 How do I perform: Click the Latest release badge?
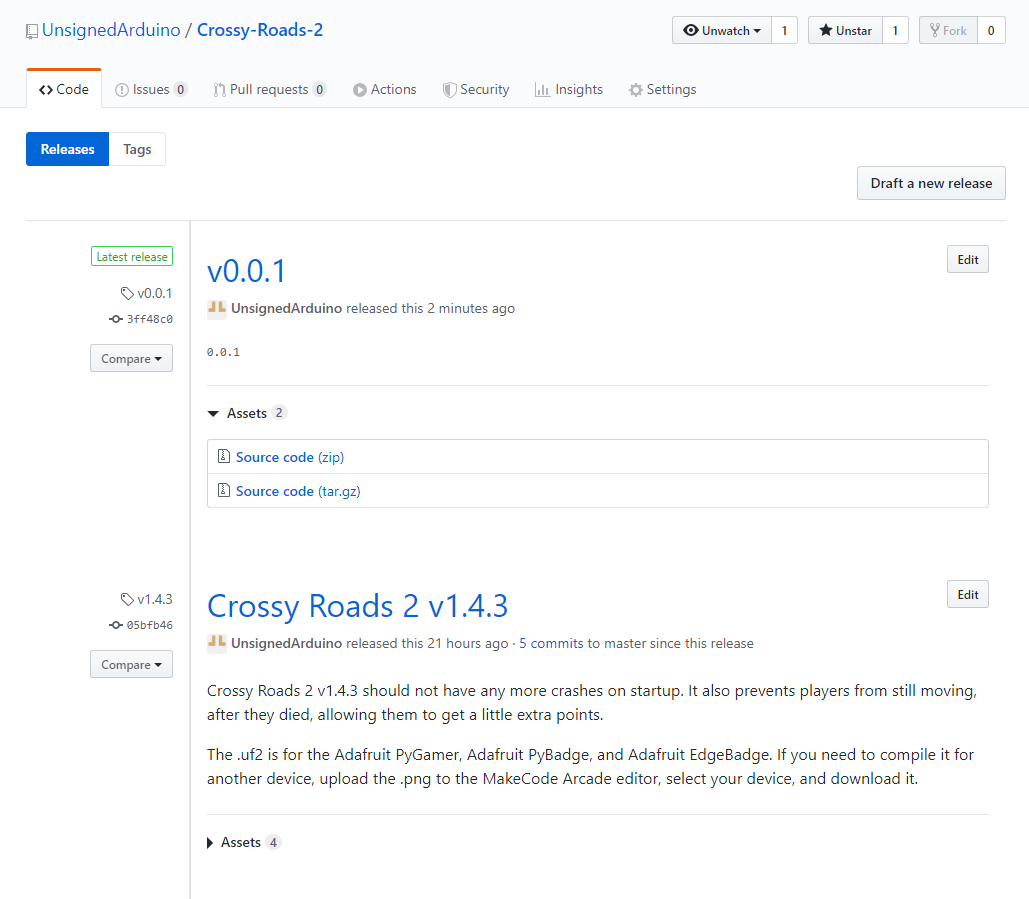132,257
